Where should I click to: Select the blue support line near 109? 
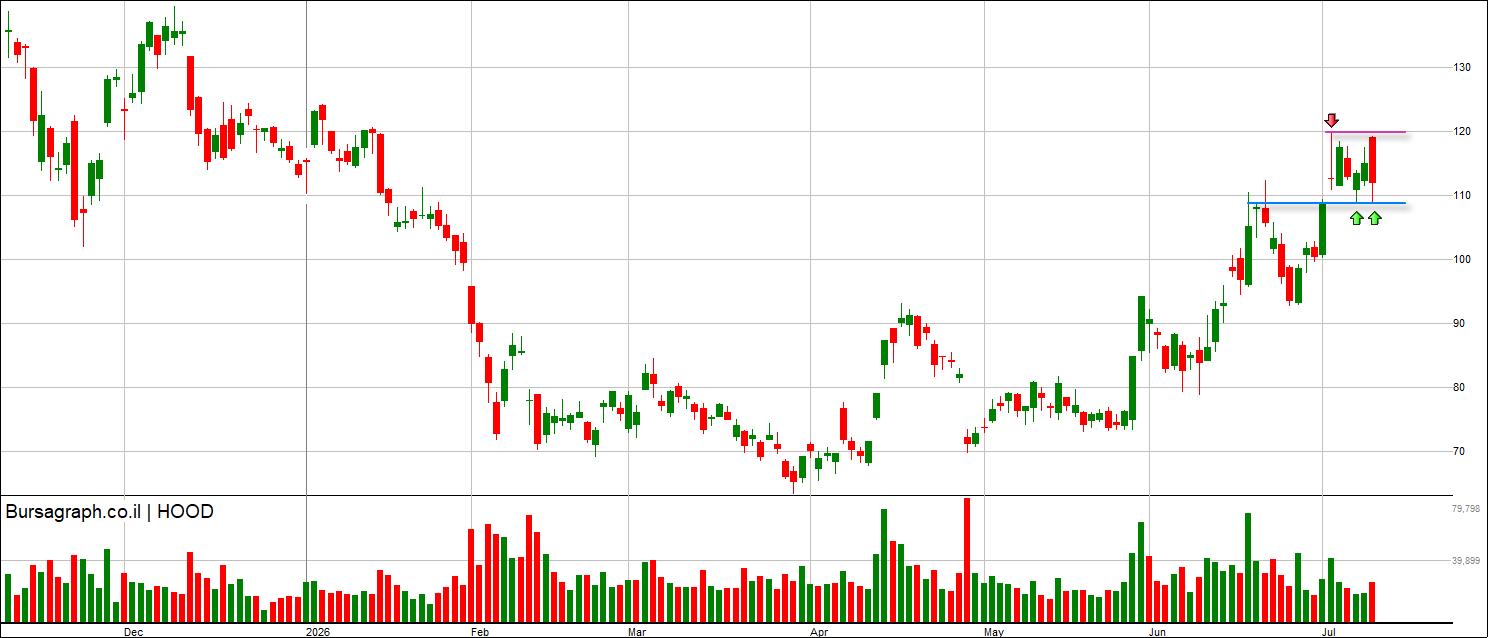1327,203
